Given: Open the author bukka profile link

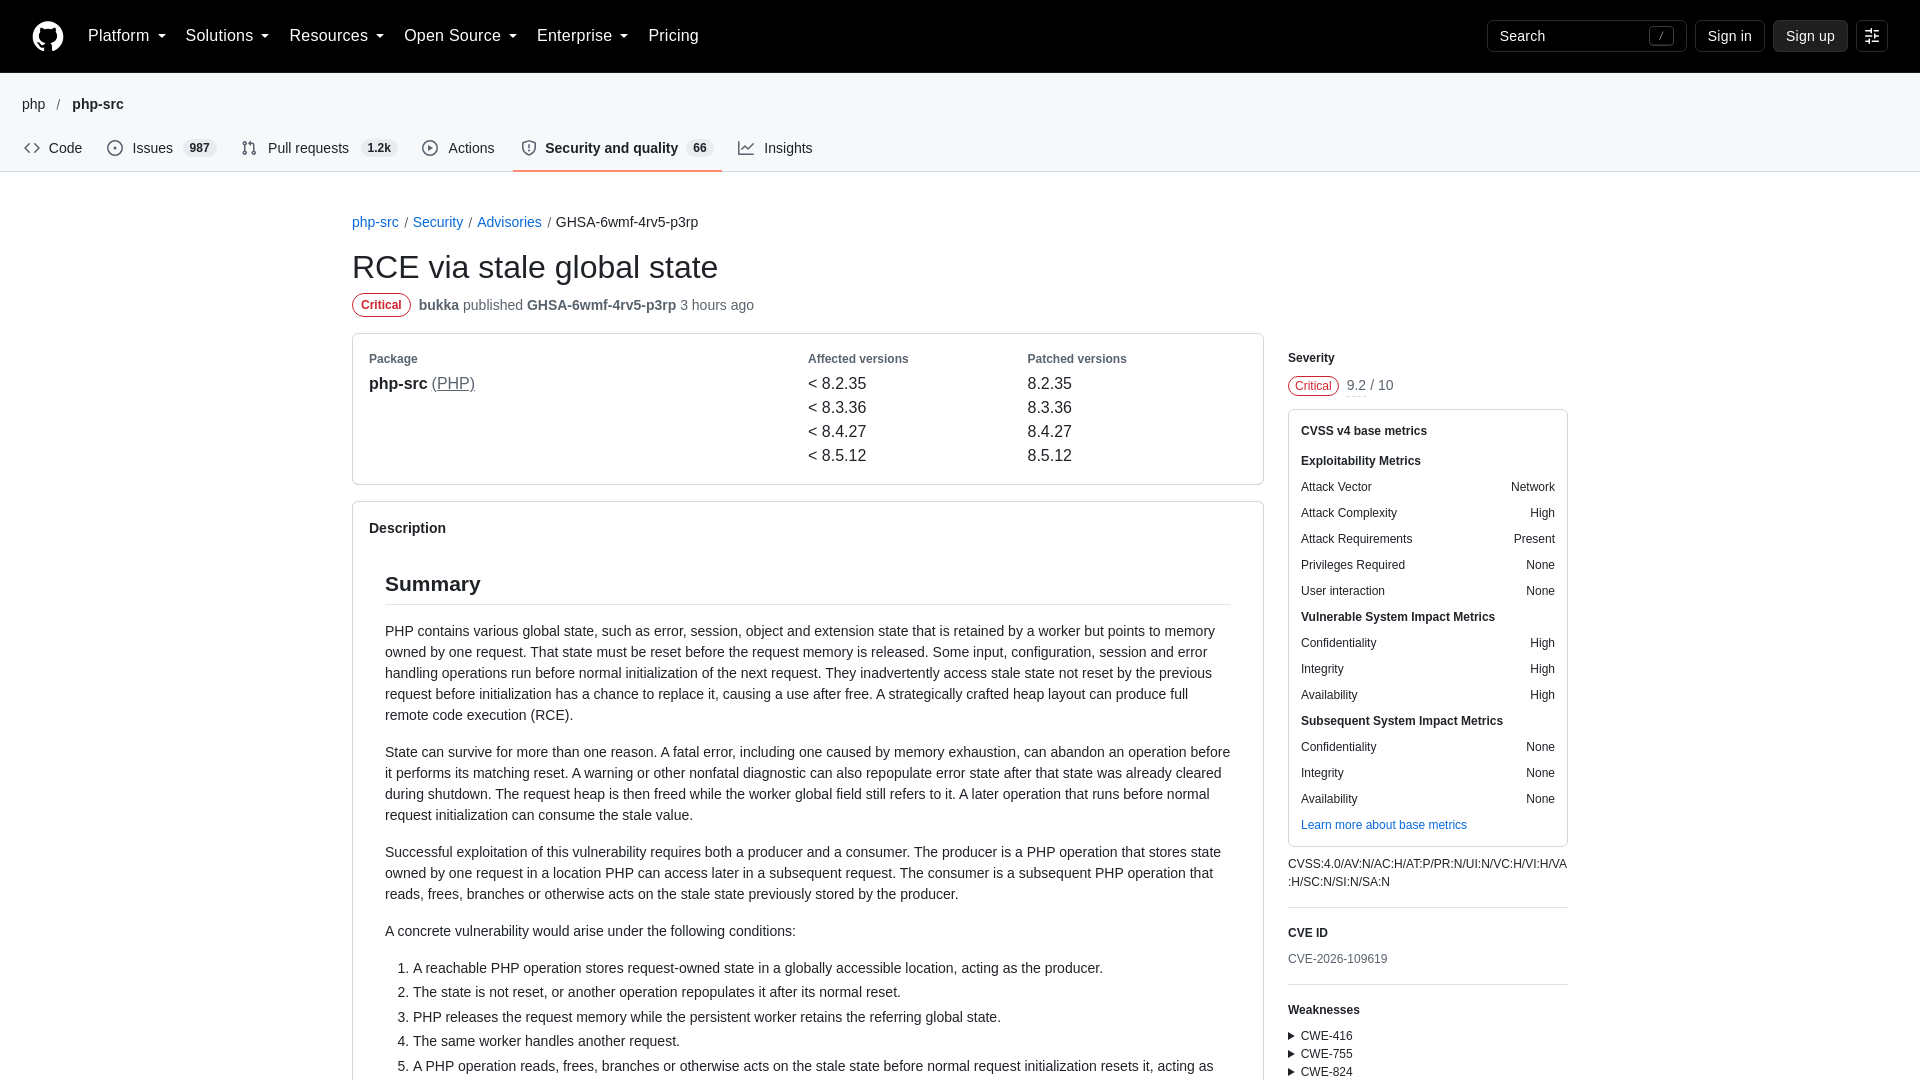Looking at the screenshot, I should point(439,305).
